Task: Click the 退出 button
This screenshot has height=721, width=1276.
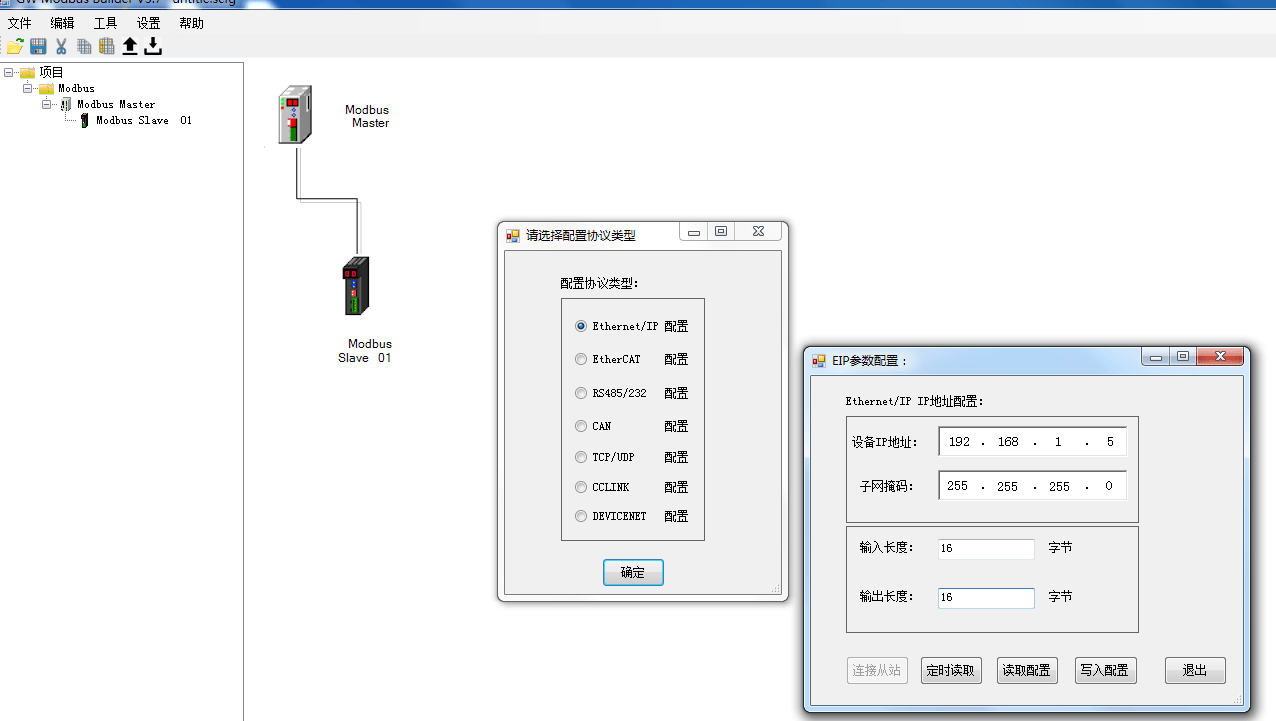Action: 1195,670
